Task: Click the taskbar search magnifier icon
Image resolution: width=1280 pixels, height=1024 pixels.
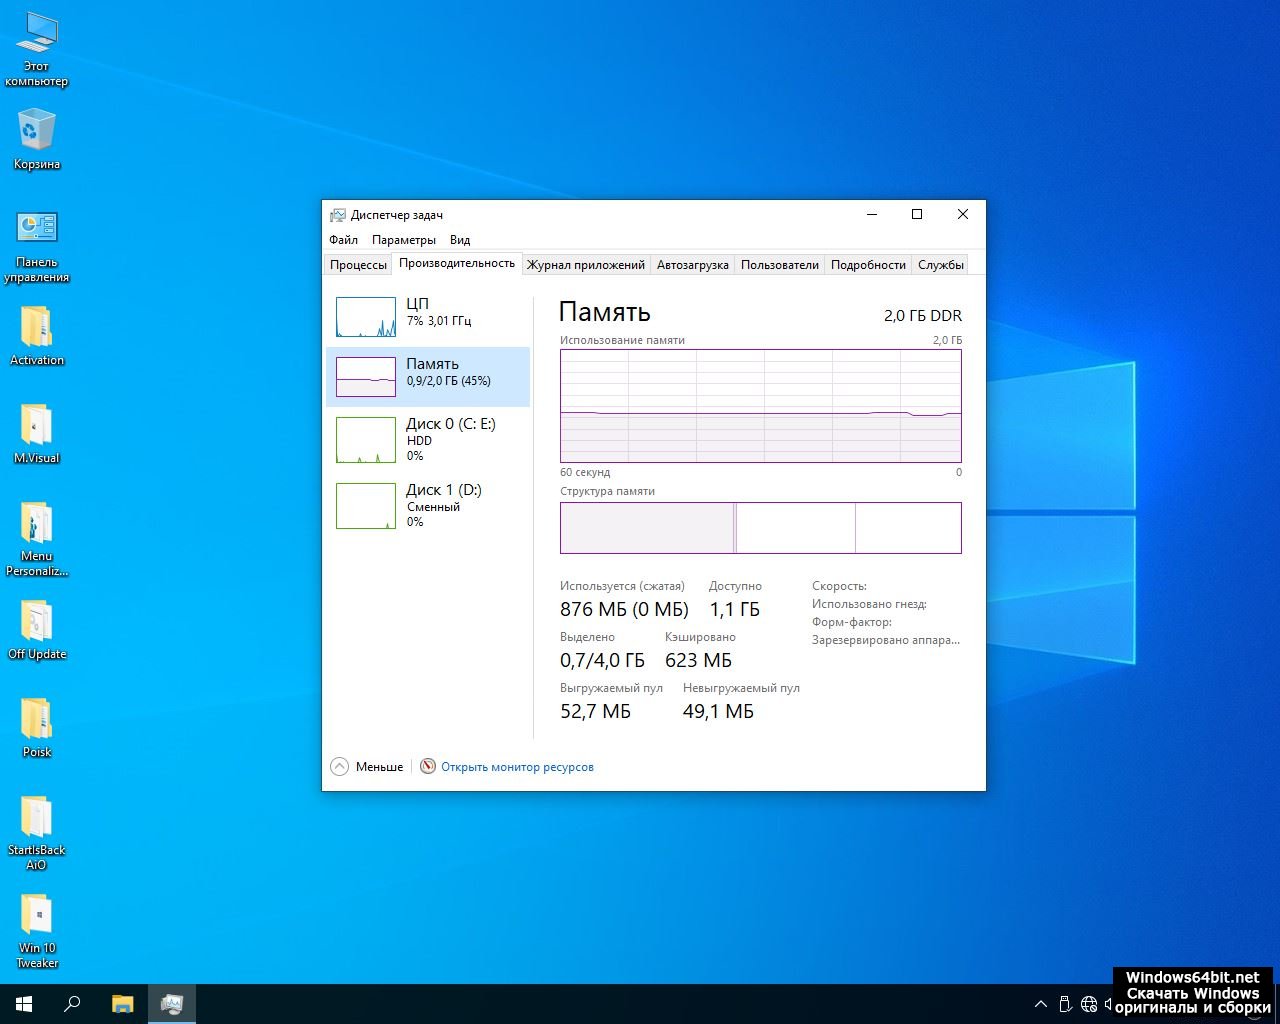Action: [72, 1004]
